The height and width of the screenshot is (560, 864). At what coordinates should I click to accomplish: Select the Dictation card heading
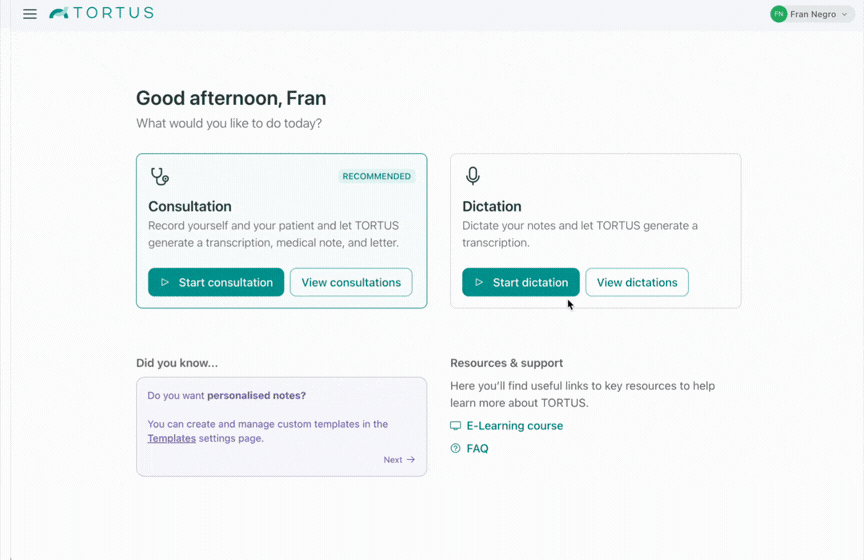[492, 206]
